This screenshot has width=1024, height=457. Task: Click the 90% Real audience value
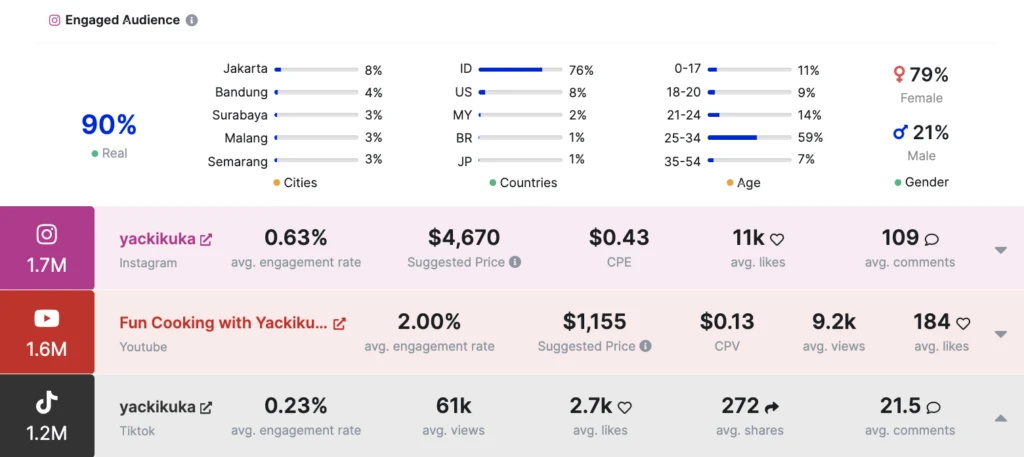108,125
